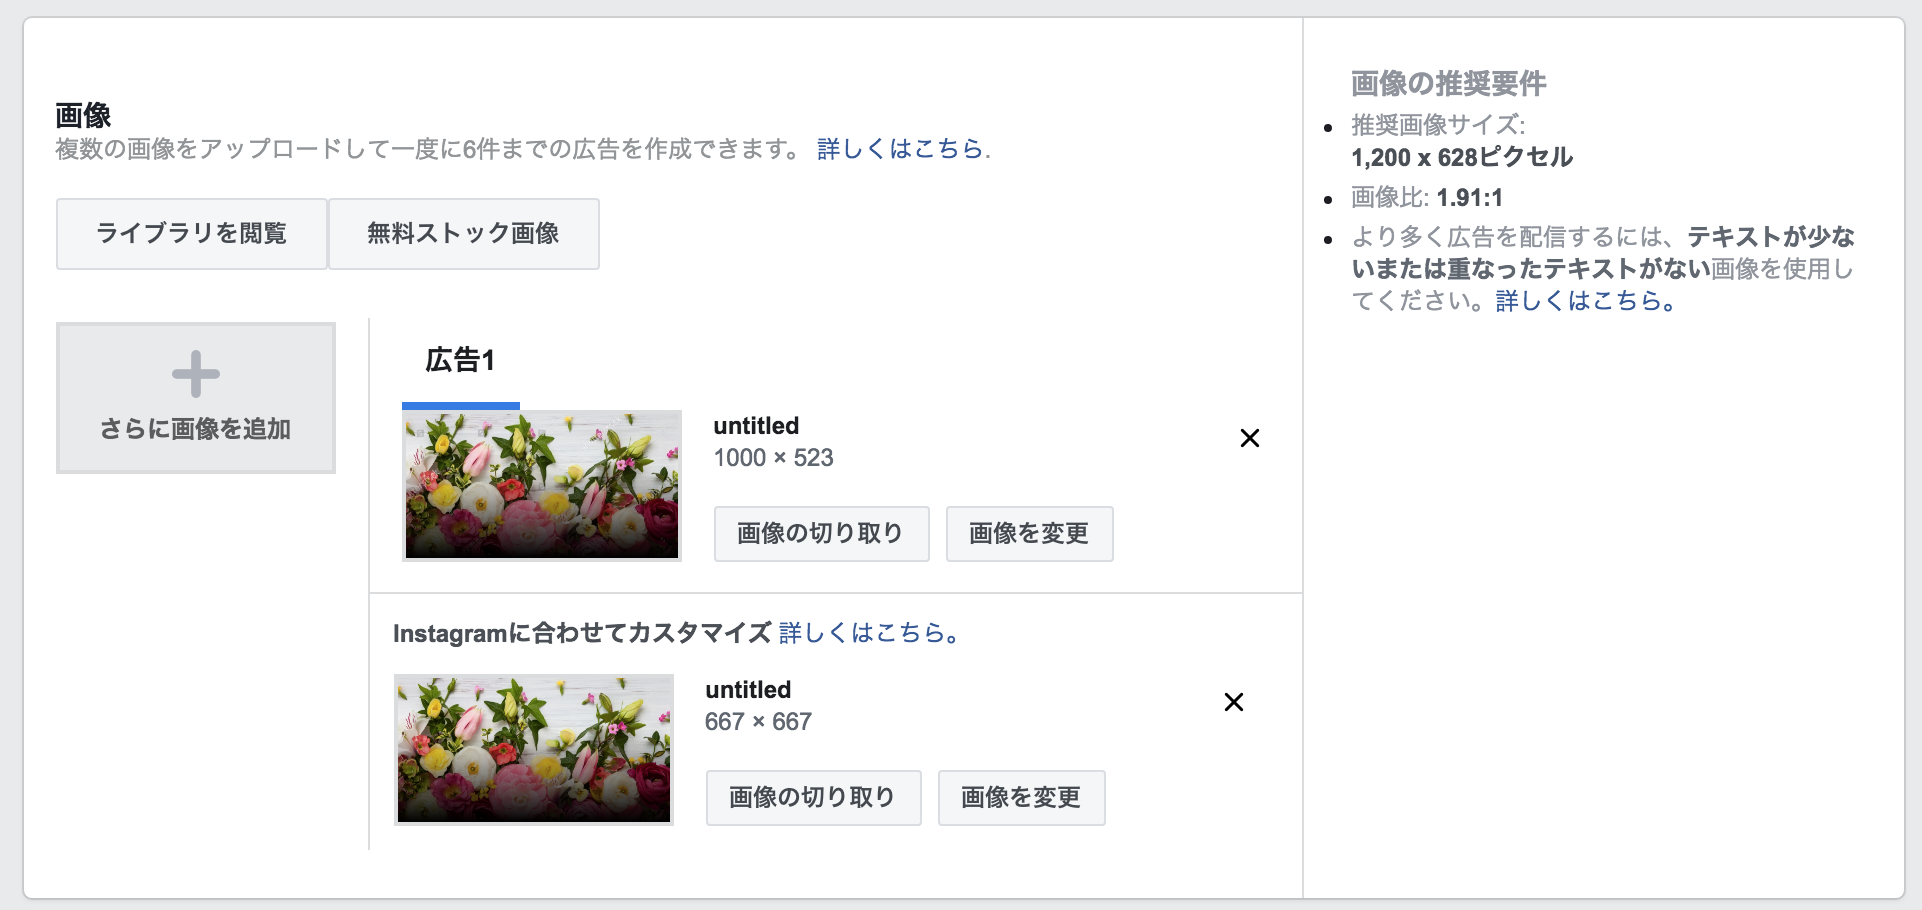
Task: Open 詳しくはこちら link beside Instagram customization
Action: [868, 633]
